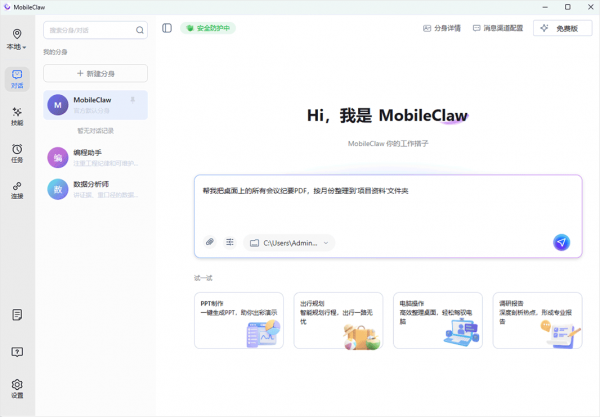Focus the 搜索分身/对话 search field

95,30
